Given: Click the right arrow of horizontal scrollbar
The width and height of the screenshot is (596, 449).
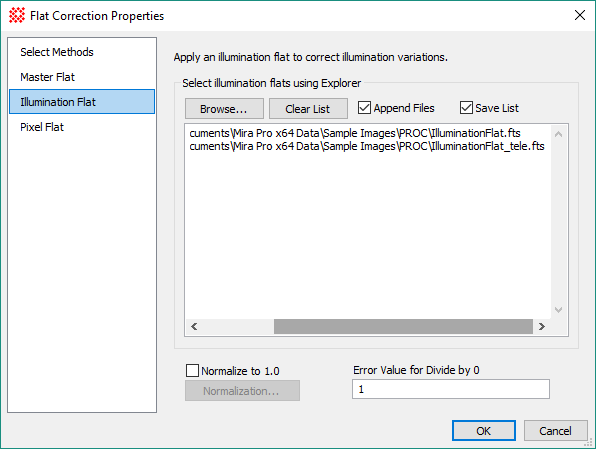Looking at the screenshot, I should [x=542, y=327].
